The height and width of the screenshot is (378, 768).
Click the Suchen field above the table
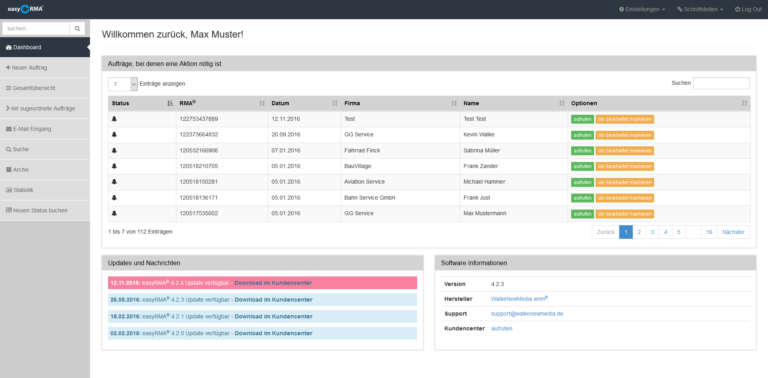click(721, 83)
